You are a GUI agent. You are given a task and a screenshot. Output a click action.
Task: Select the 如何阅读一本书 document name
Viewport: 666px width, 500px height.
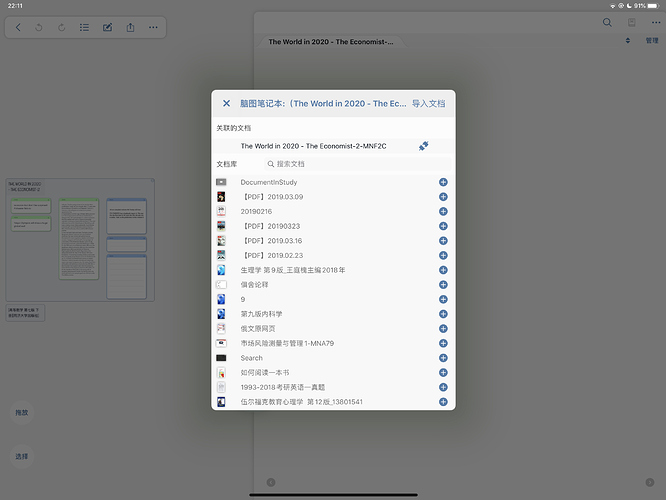[x=265, y=373]
